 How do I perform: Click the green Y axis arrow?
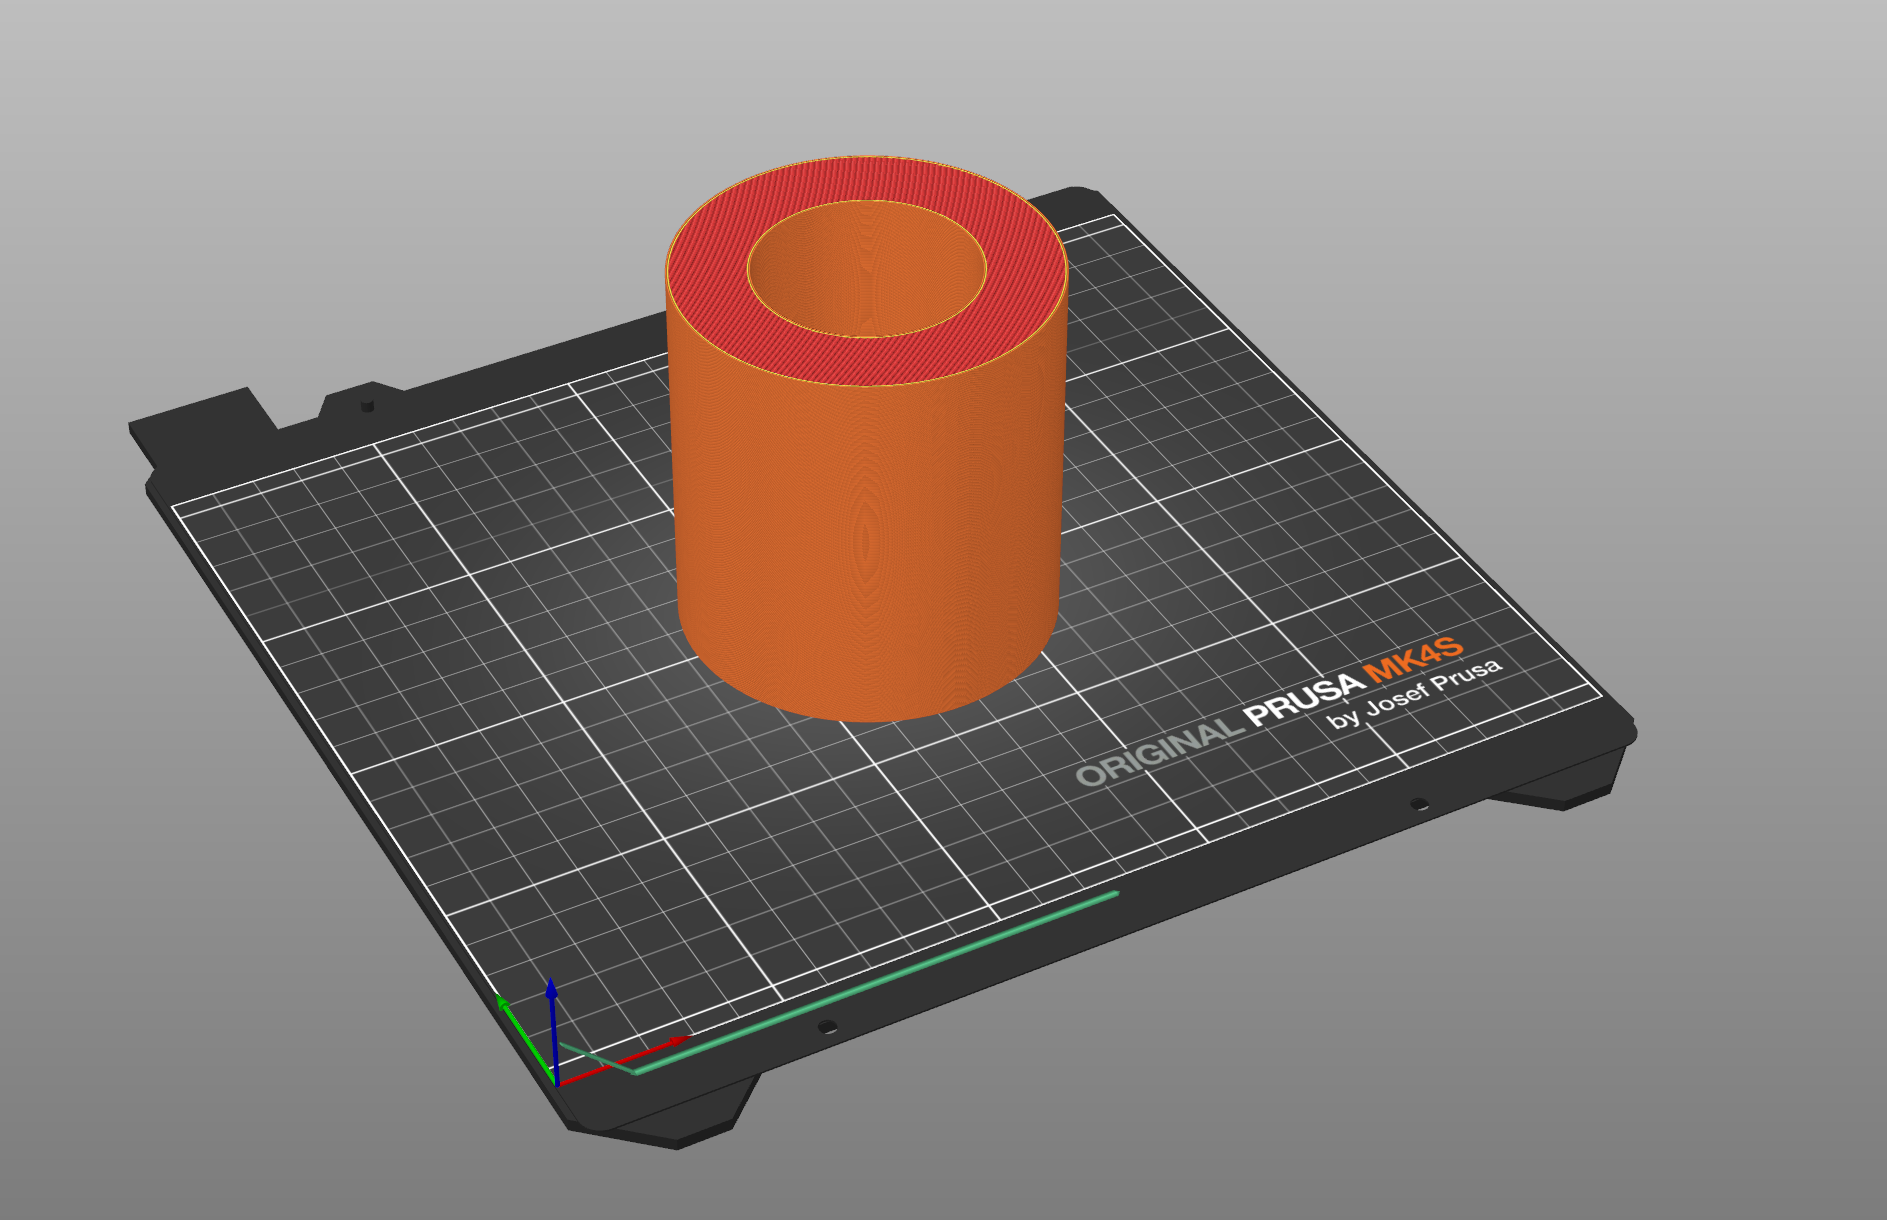(x=525, y=1040)
